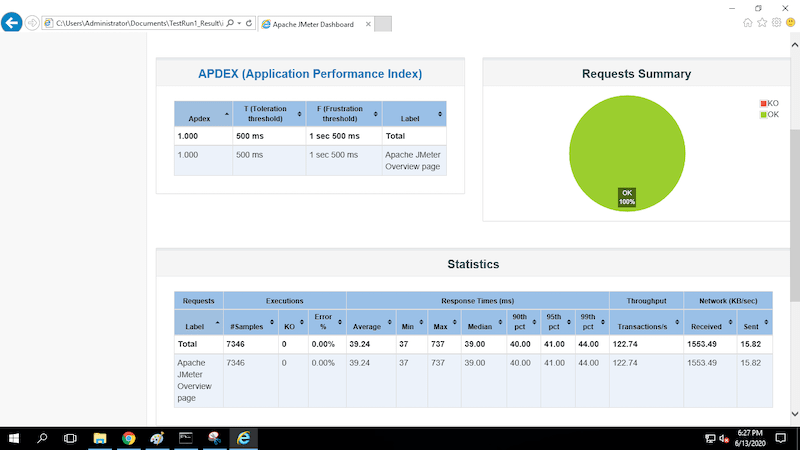Sort Statistics by Sent column

pos(755,322)
